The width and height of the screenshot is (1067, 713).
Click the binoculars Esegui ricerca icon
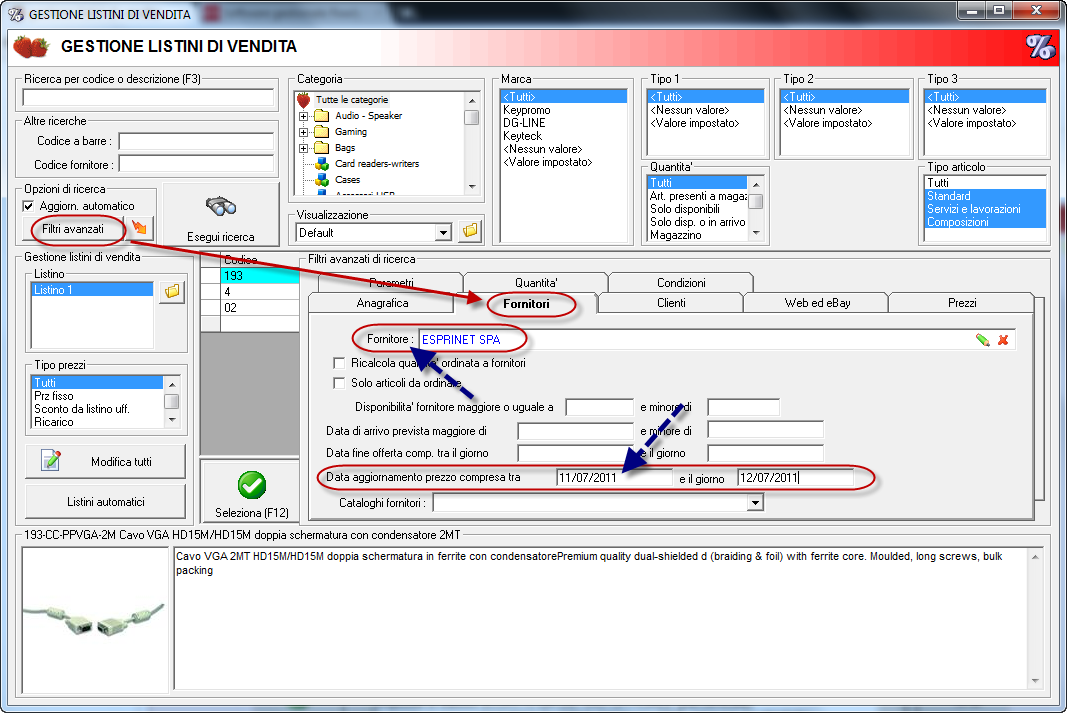[221, 205]
